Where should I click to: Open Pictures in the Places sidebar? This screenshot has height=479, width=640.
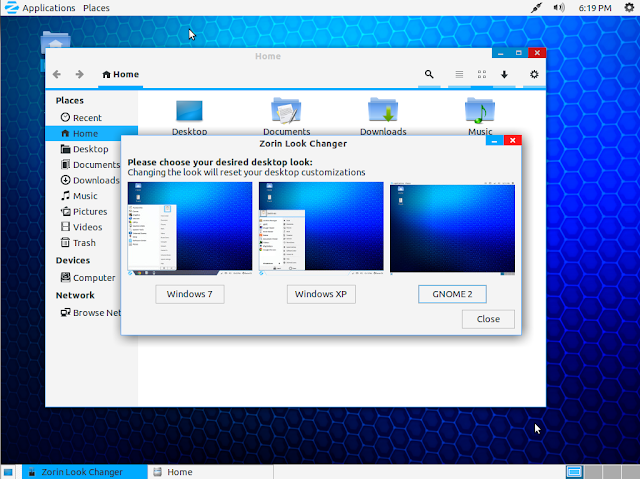point(84,211)
